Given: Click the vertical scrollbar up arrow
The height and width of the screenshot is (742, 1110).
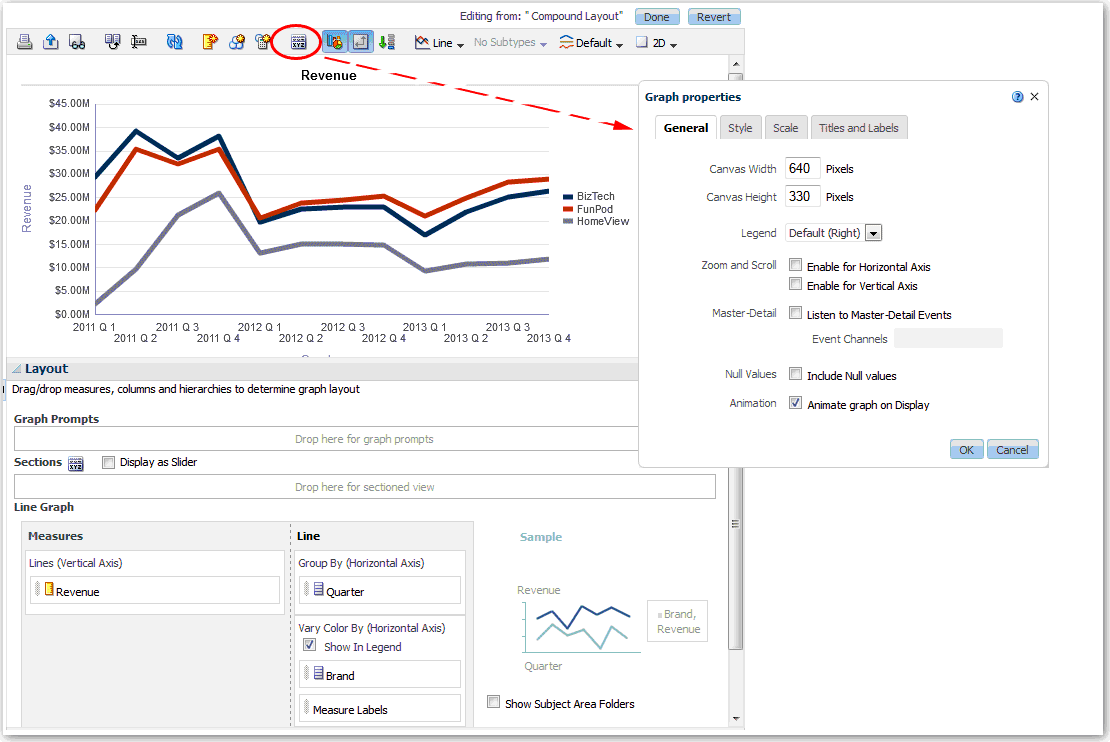Looking at the screenshot, I should (x=736, y=64).
